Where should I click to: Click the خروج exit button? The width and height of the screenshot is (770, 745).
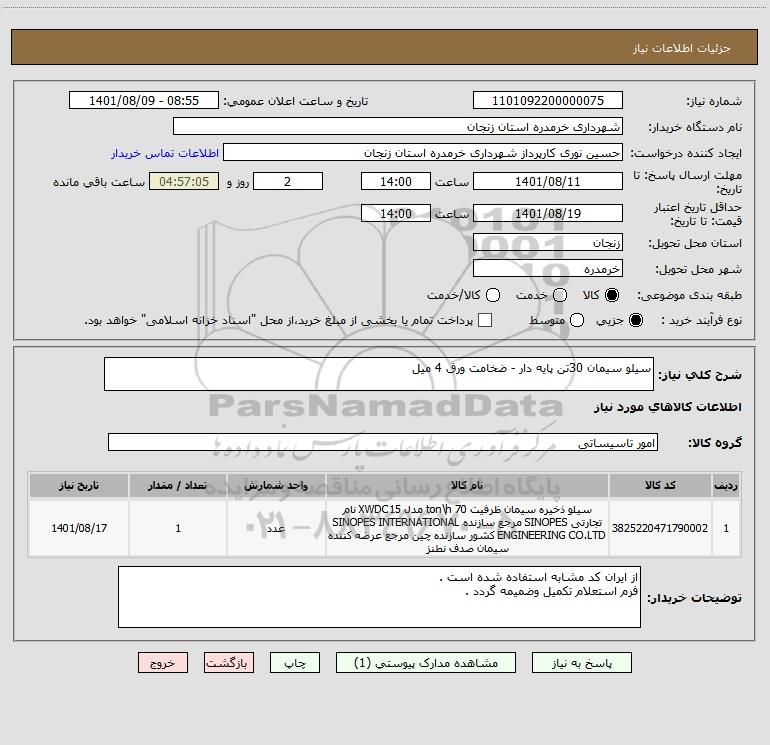[163, 663]
